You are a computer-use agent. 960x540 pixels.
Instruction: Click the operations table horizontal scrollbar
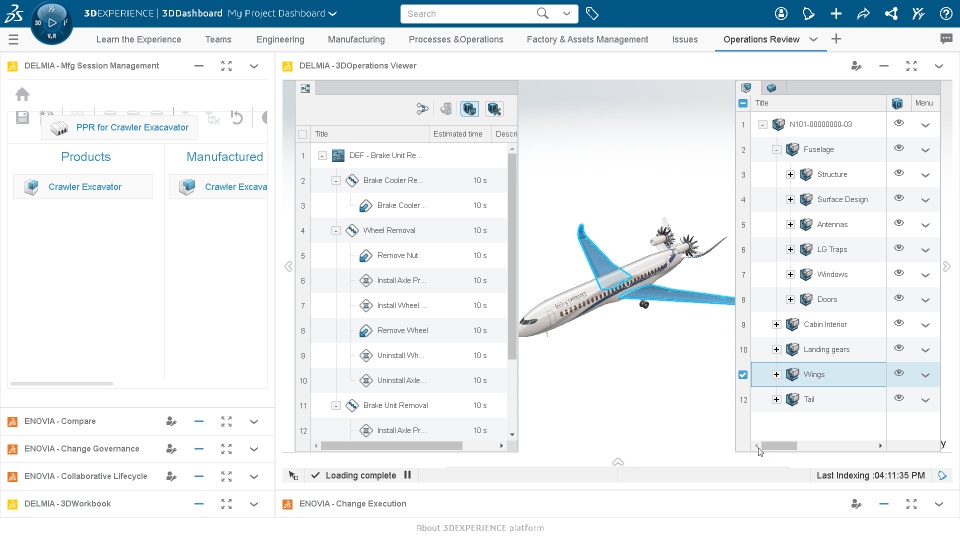pos(391,446)
